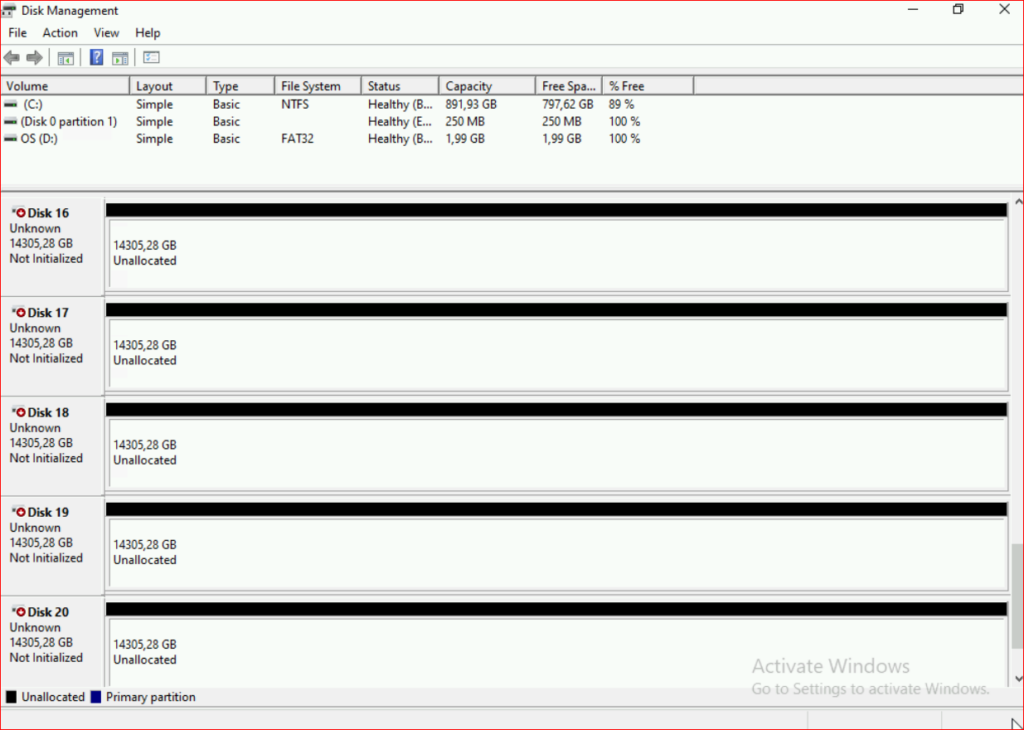Open the View menu
Viewport: 1024px width, 730px height.
coord(106,33)
